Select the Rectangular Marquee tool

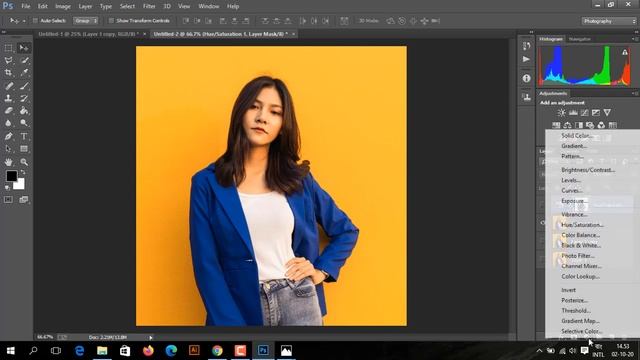click(x=8, y=48)
